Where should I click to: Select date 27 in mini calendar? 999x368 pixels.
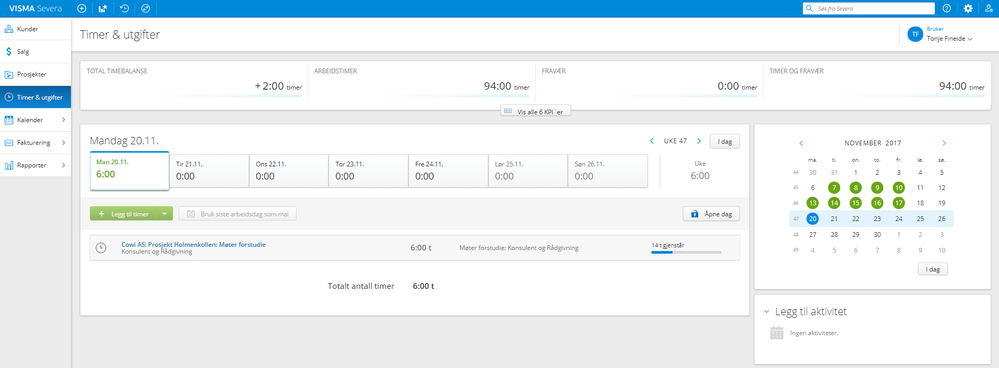point(812,234)
